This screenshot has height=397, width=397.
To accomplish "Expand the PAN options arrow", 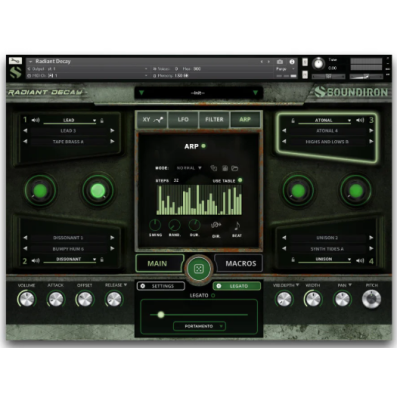I will [350, 285].
